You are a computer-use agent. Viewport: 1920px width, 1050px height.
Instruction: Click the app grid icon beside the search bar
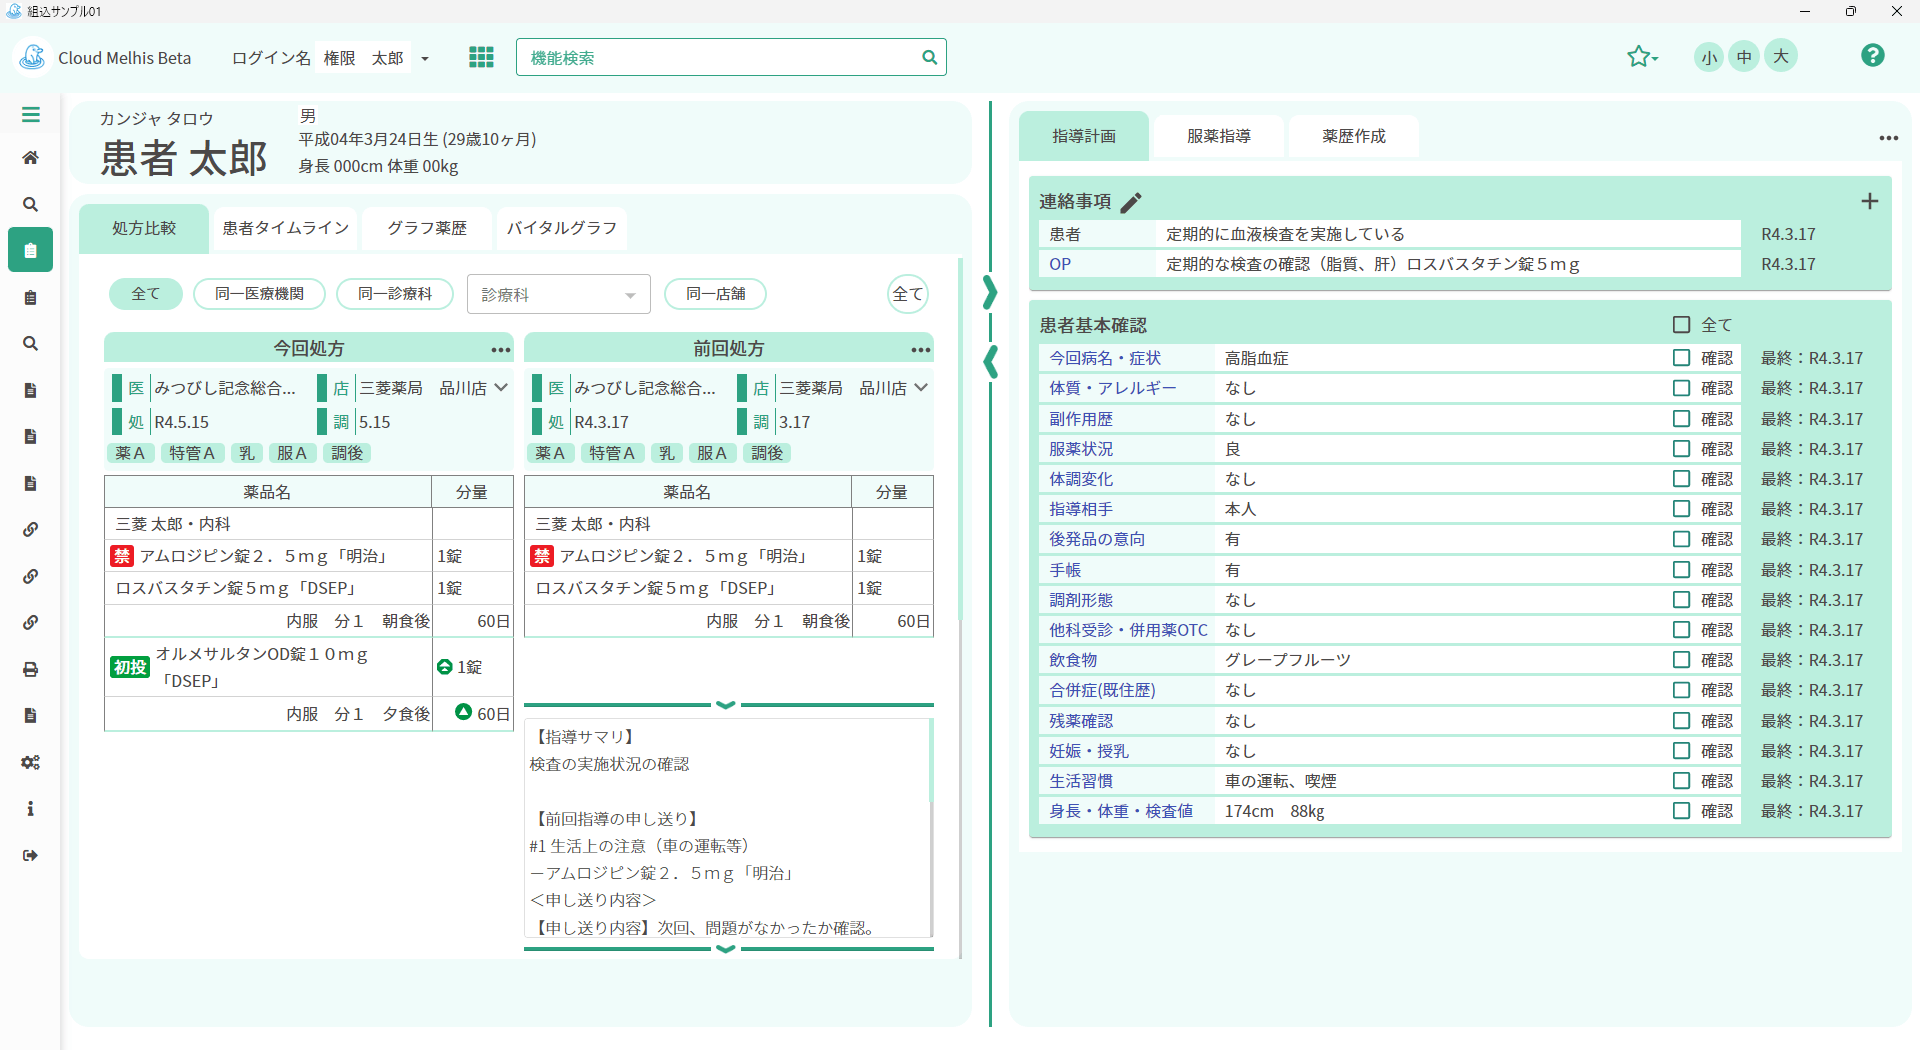(481, 57)
